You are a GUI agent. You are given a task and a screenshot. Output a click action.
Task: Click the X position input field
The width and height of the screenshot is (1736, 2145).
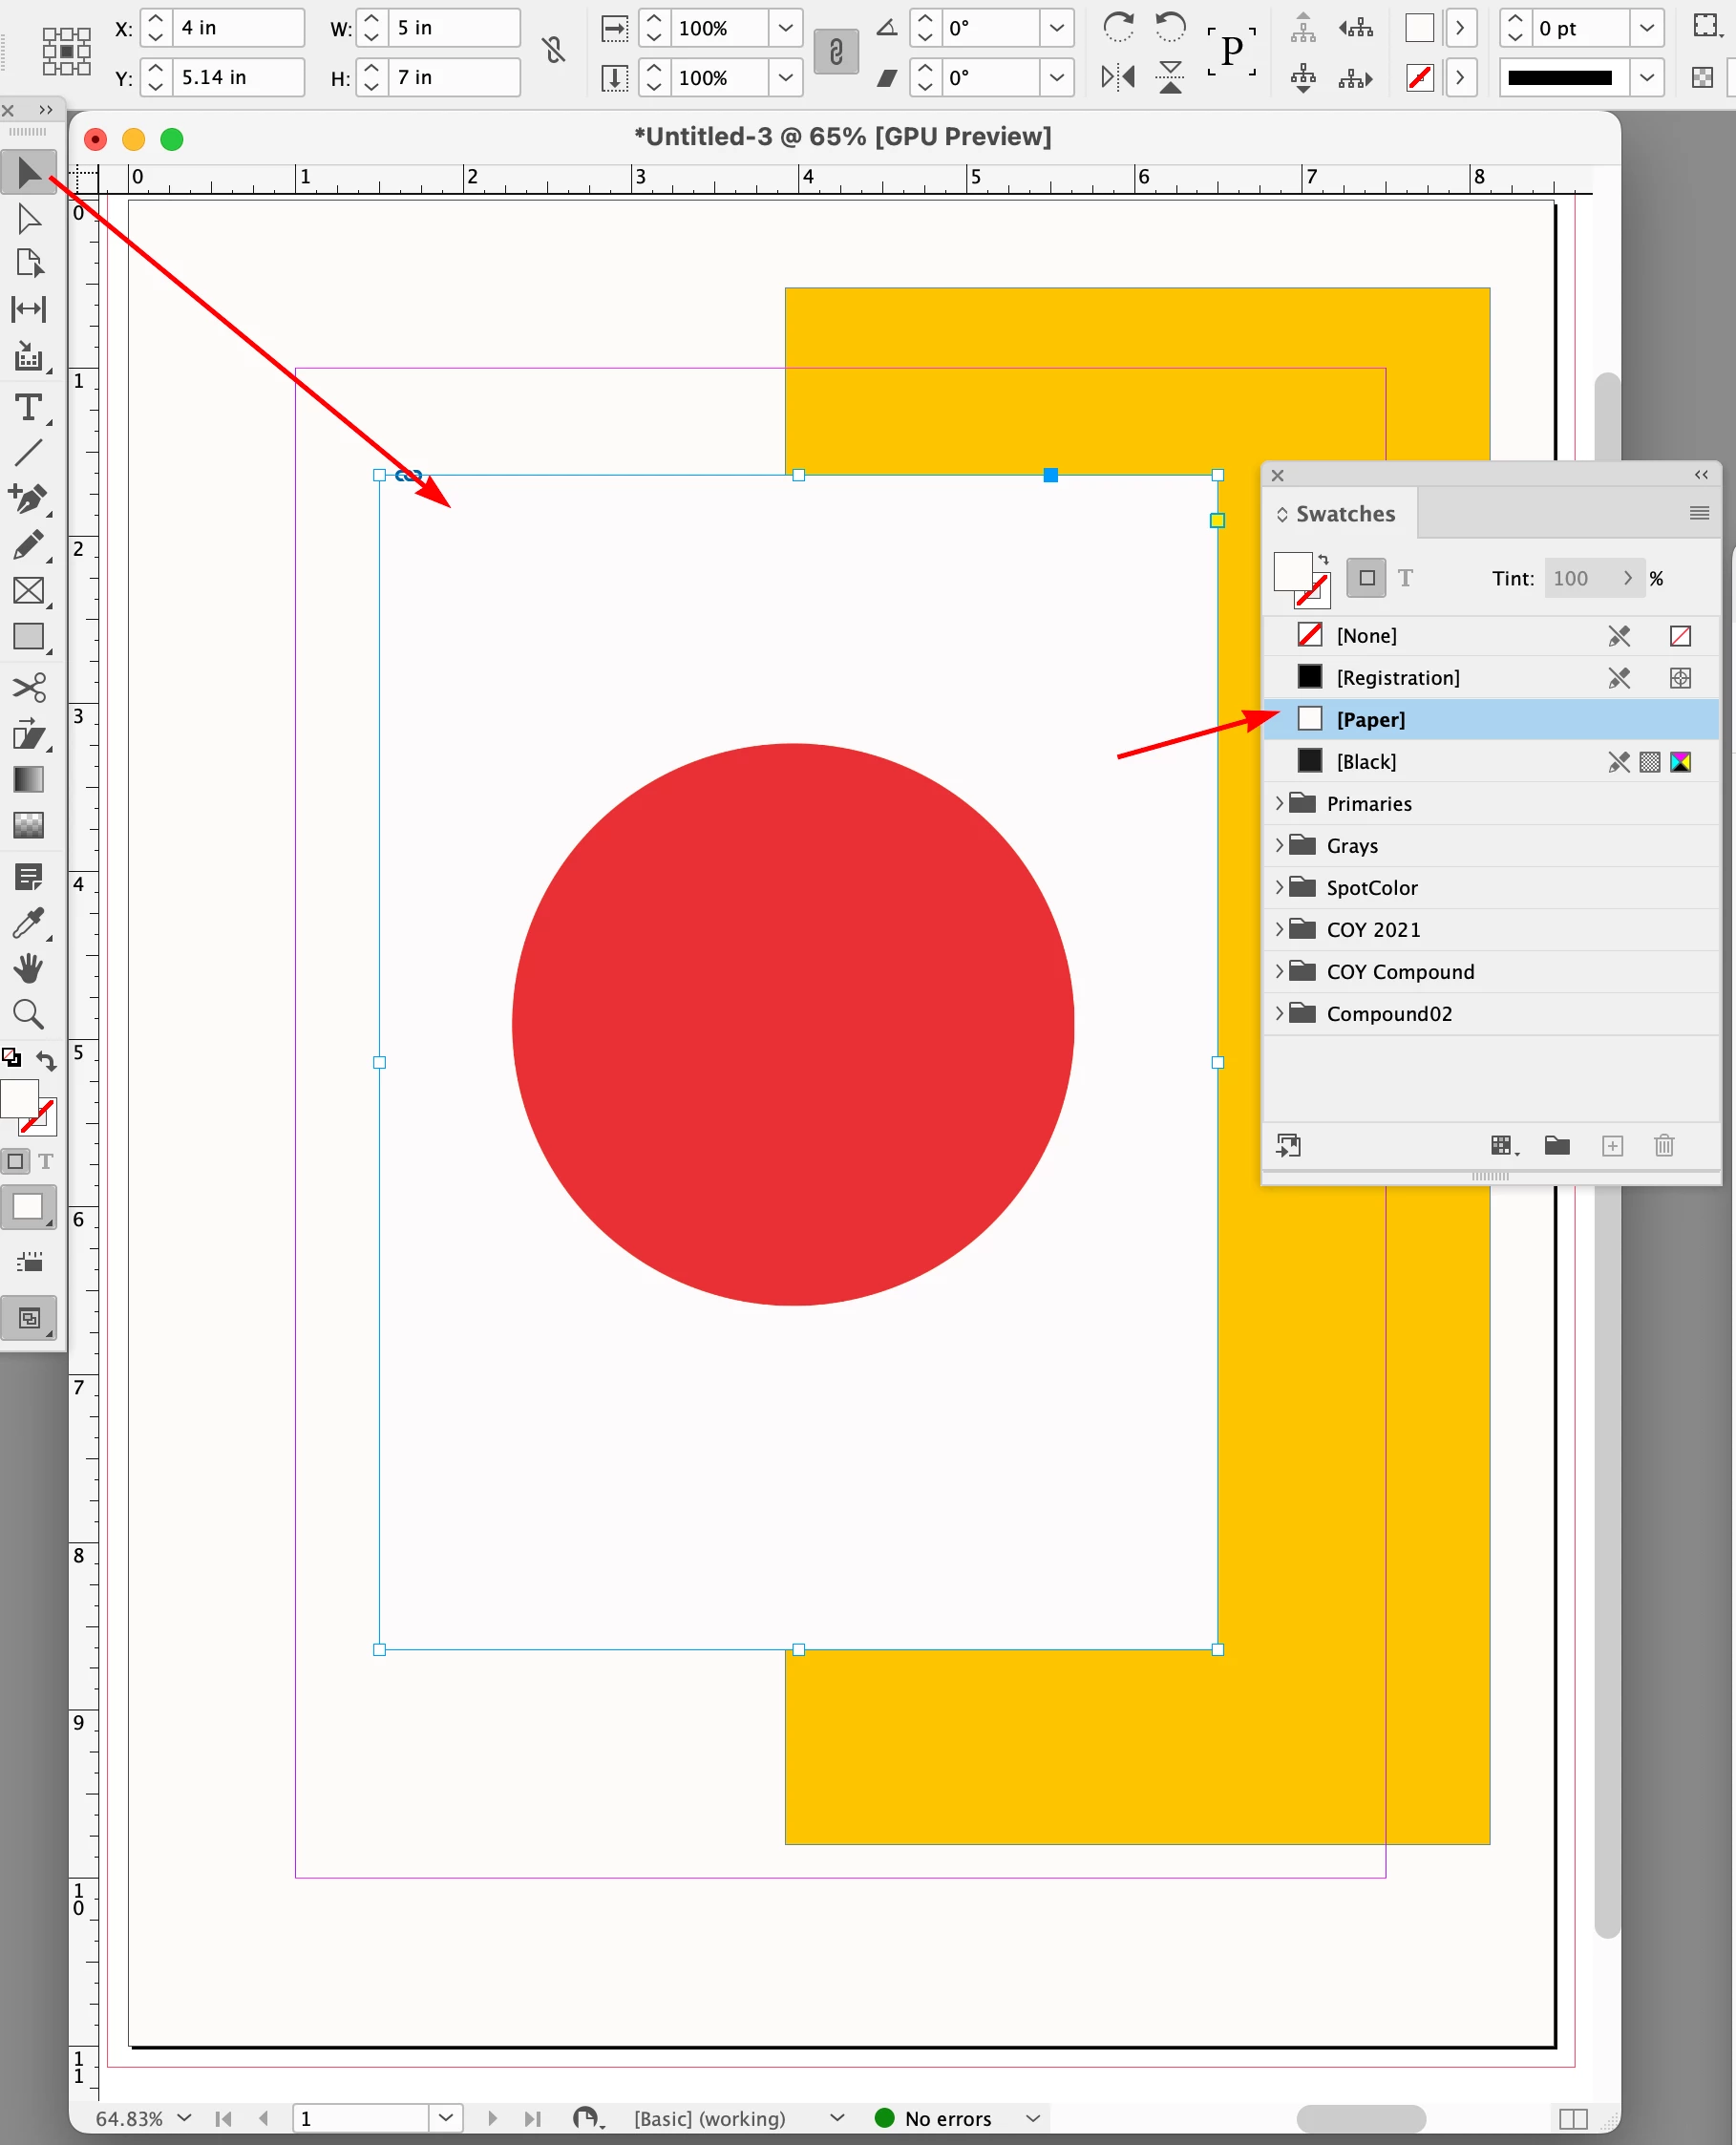tap(240, 27)
